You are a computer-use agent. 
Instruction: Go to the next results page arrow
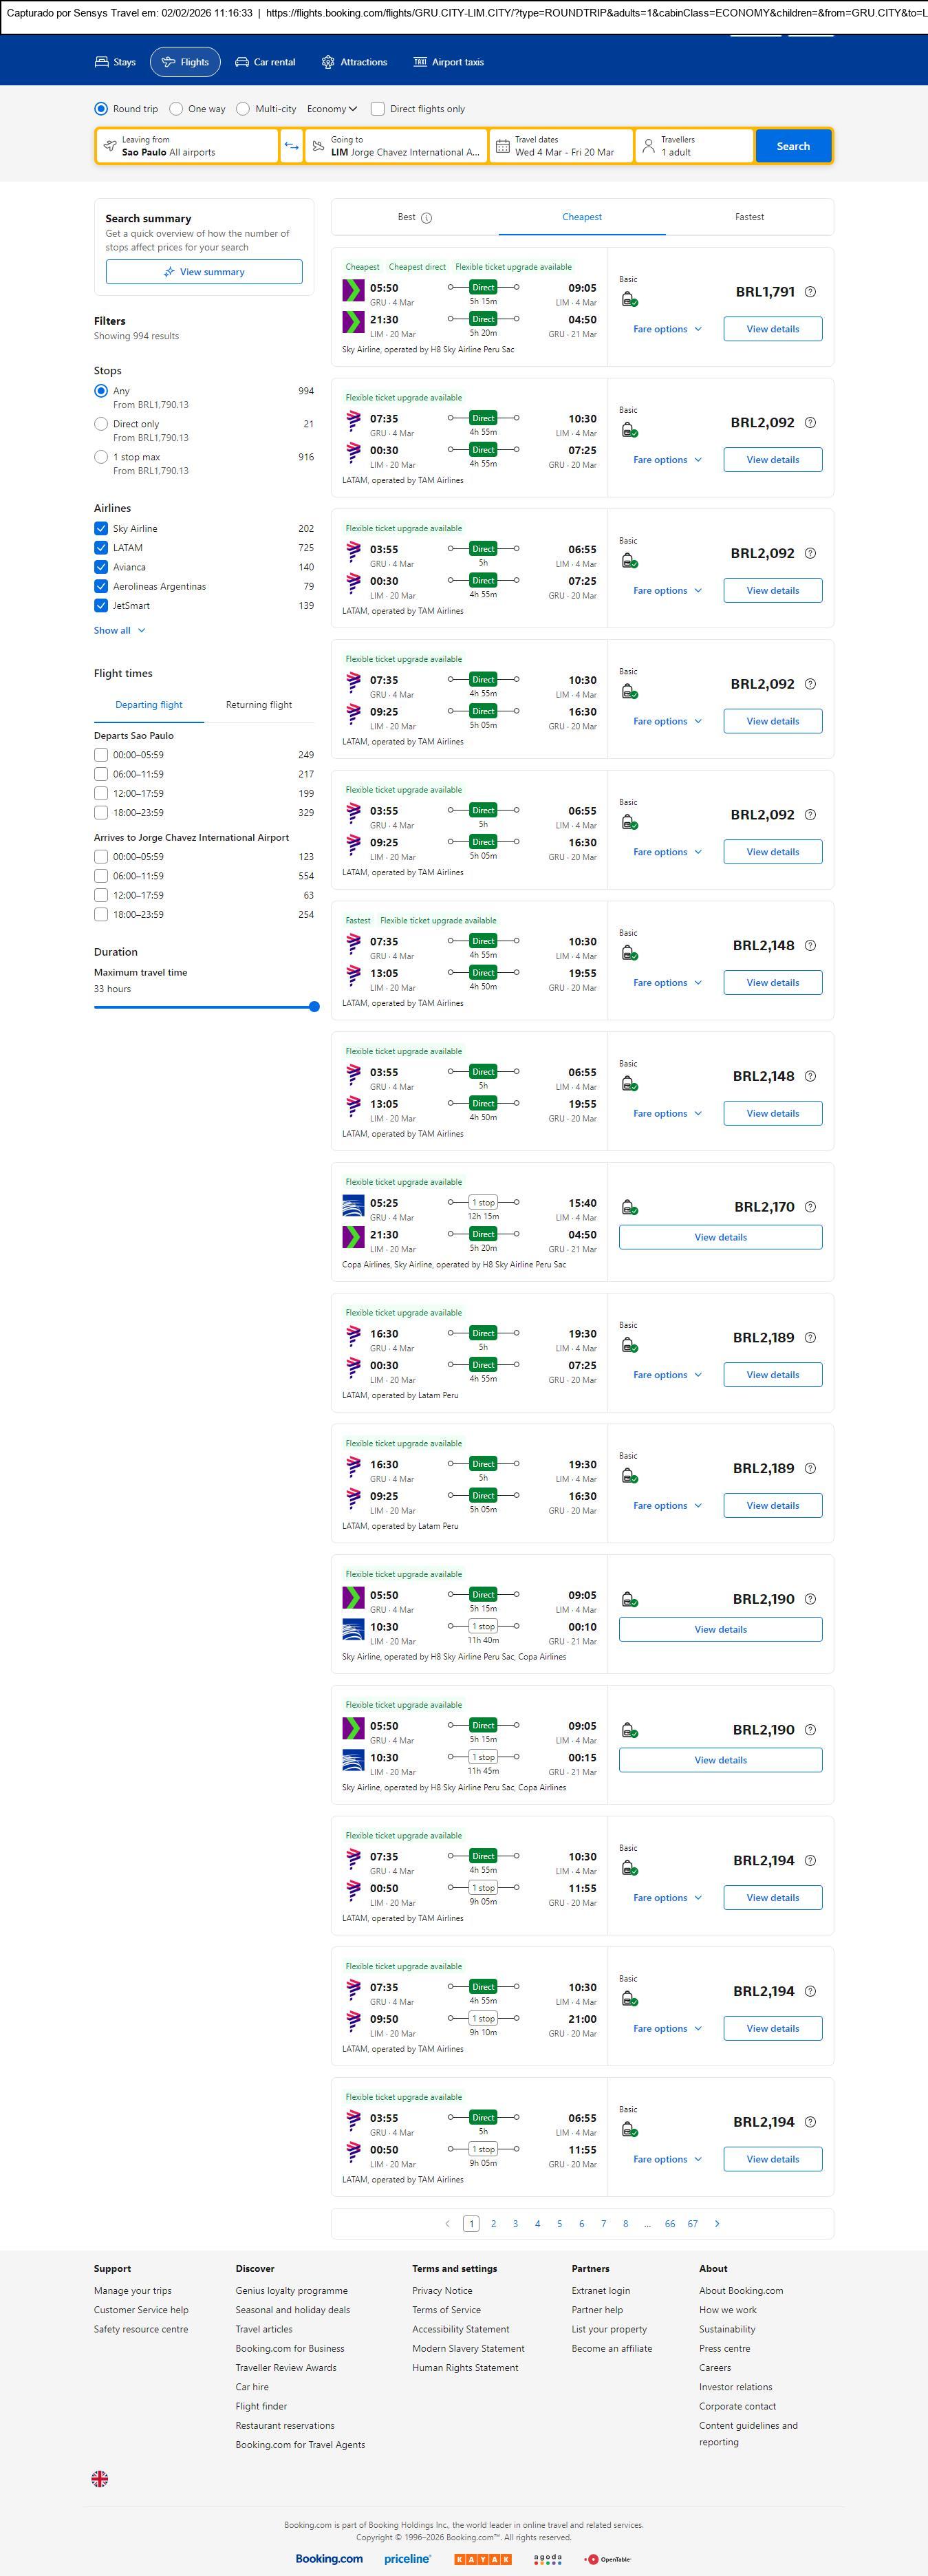coord(717,2223)
